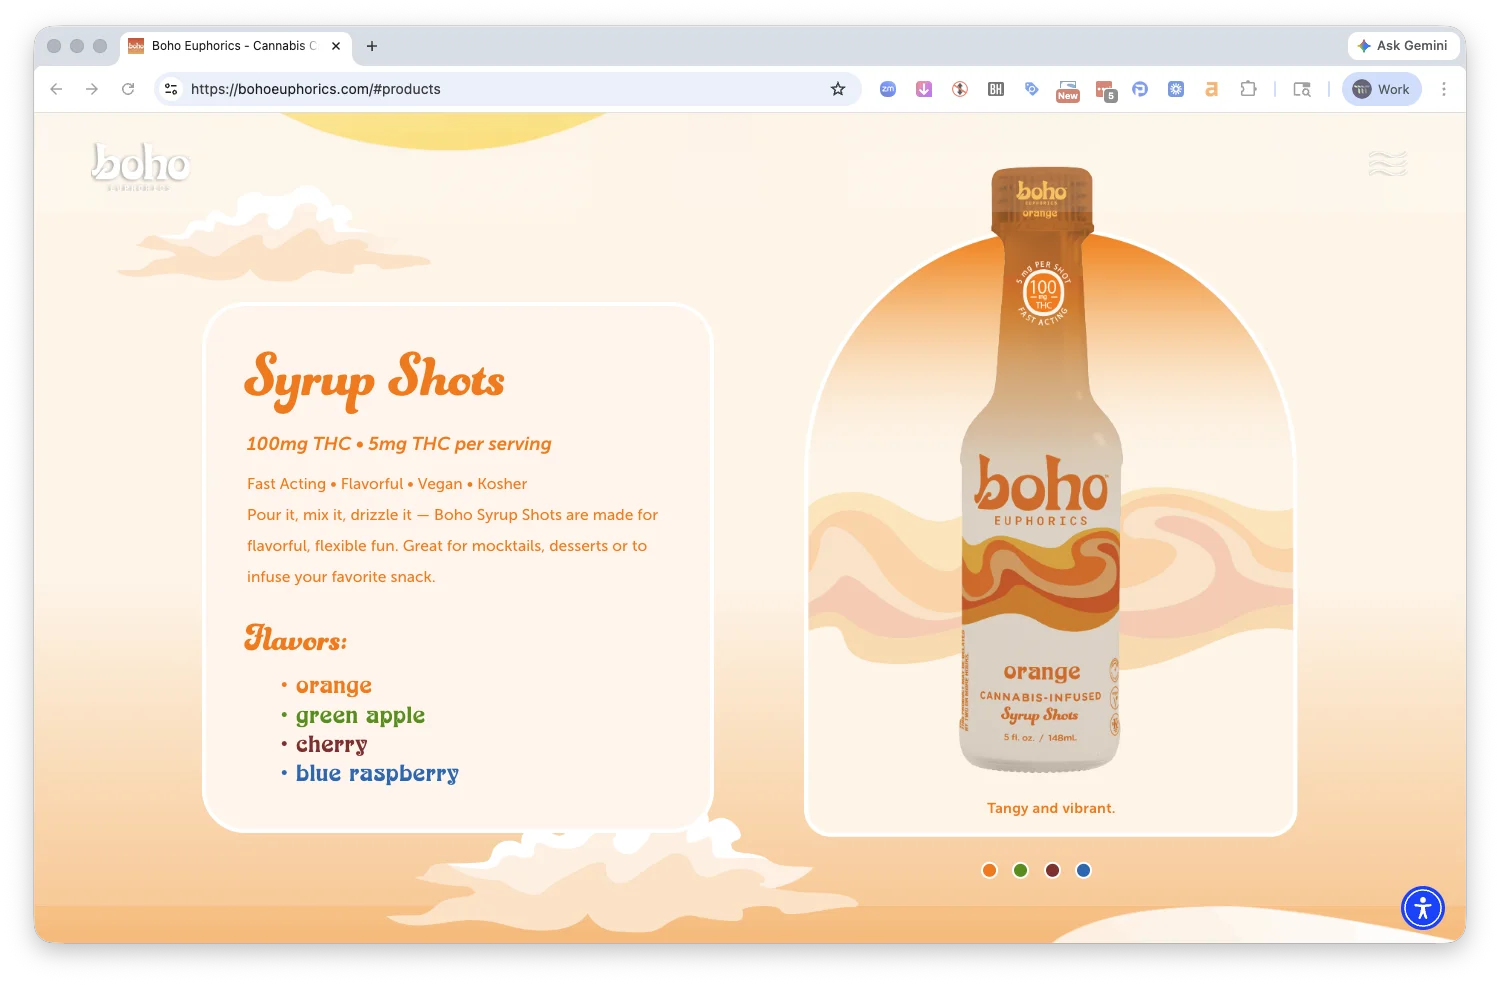Reload the page
This screenshot has height=985, width=1500.
click(x=128, y=89)
